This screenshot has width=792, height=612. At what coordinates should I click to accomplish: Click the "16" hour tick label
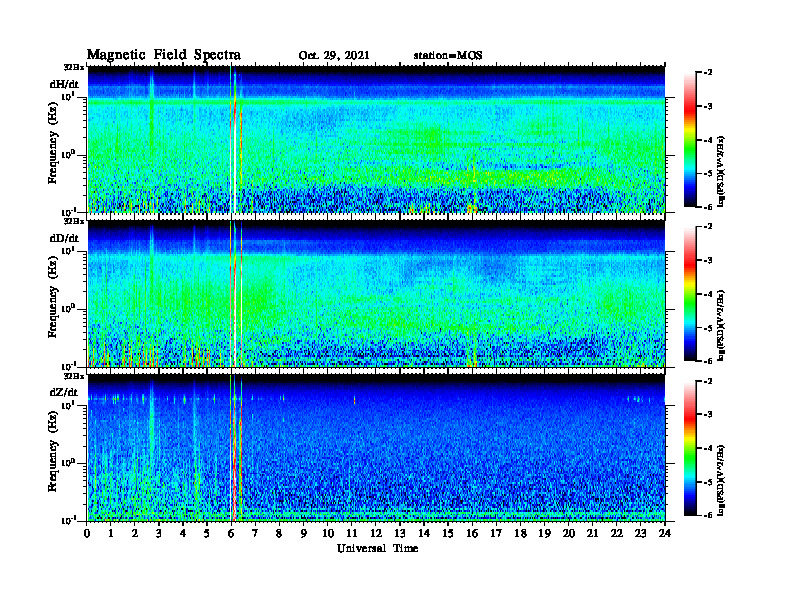(472, 534)
